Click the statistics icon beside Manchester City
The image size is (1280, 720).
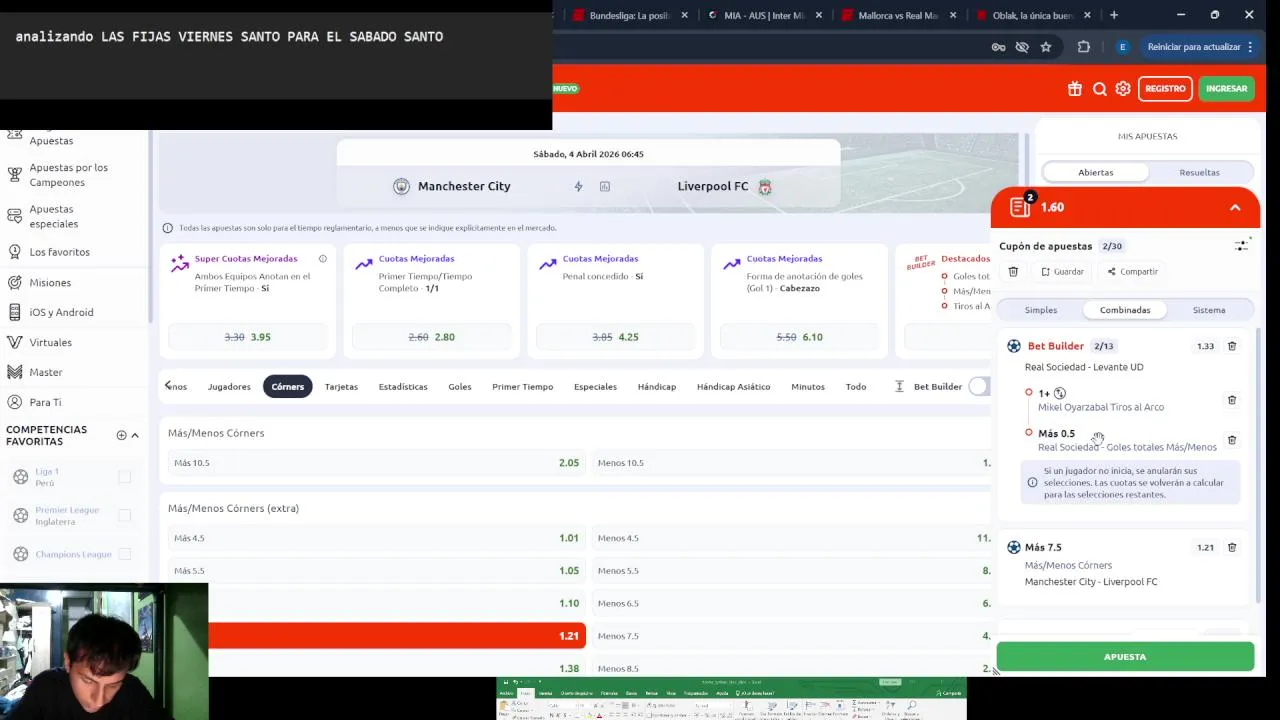click(x=605, y=186)
